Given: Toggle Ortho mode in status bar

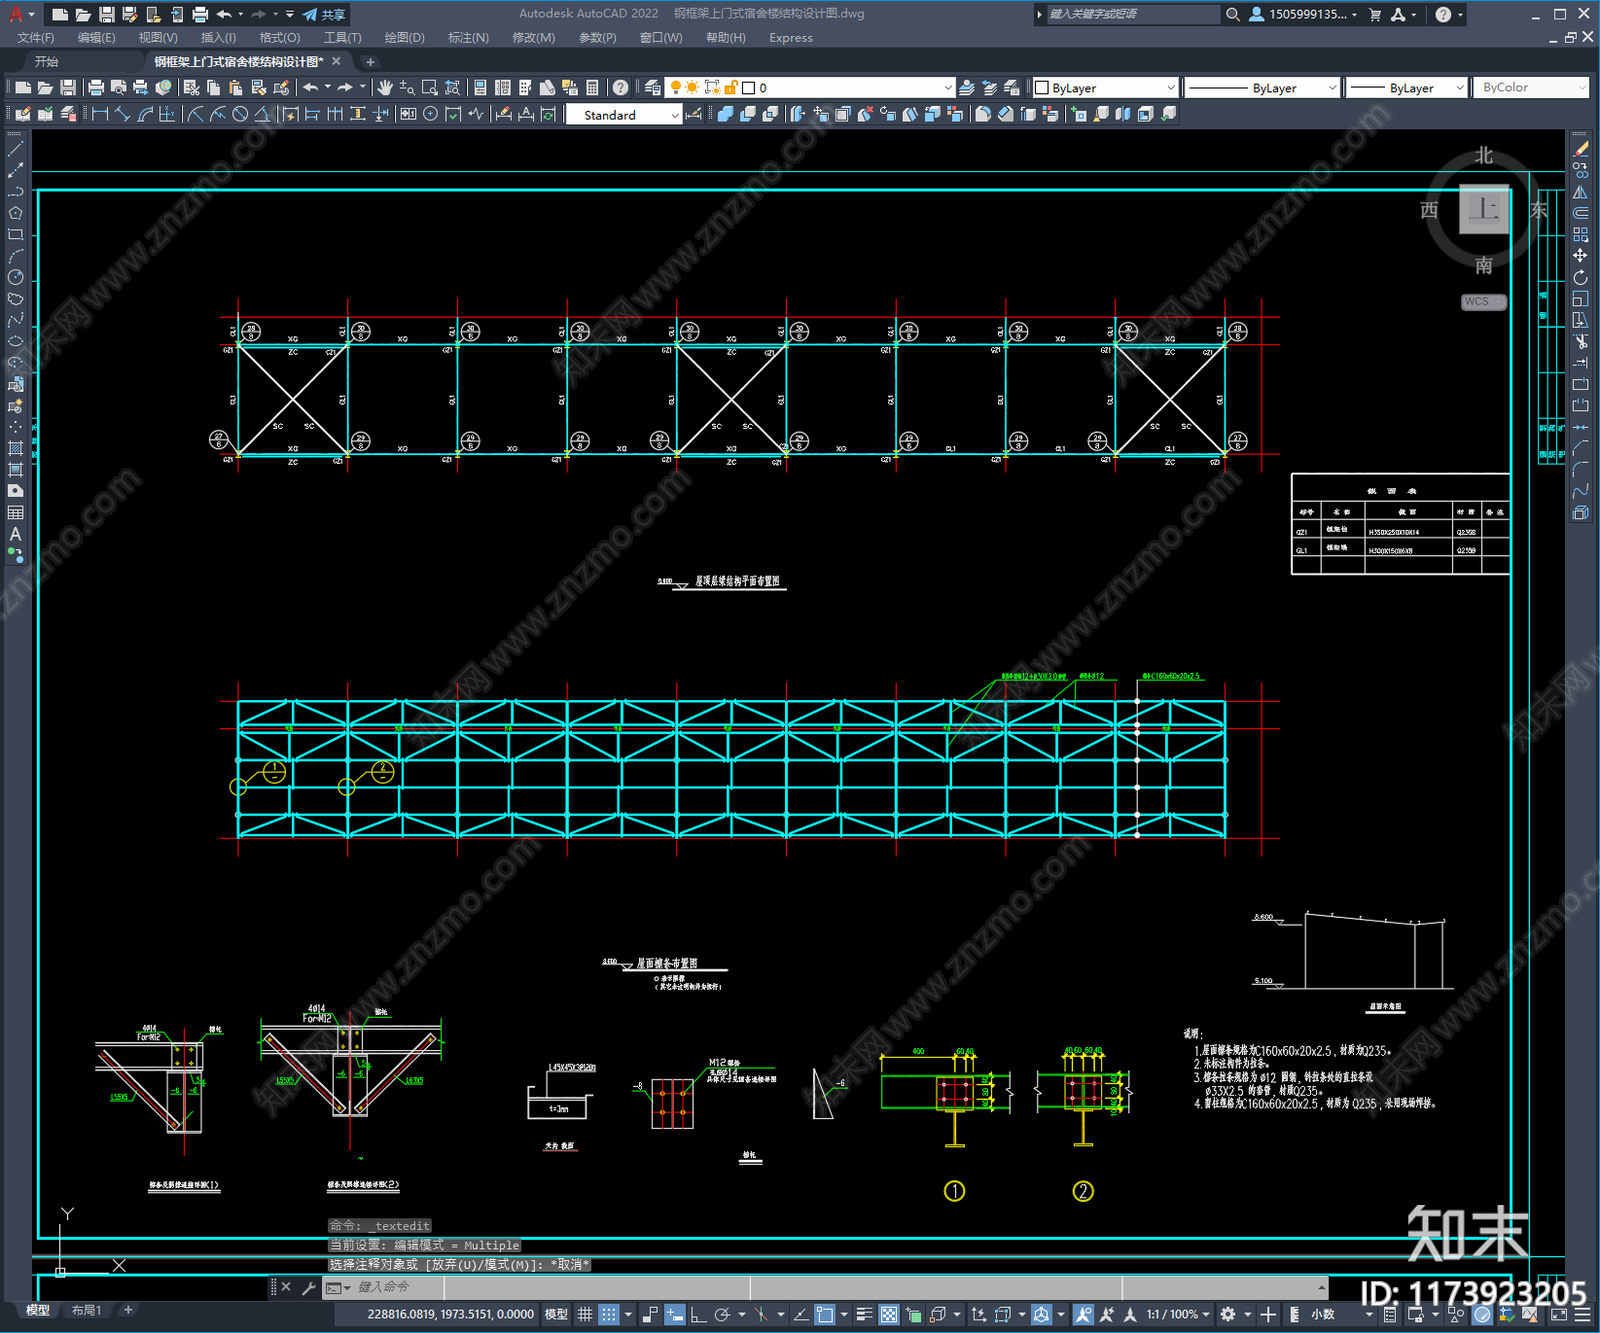Looking at the screenshot, I should click(698, 1314).
